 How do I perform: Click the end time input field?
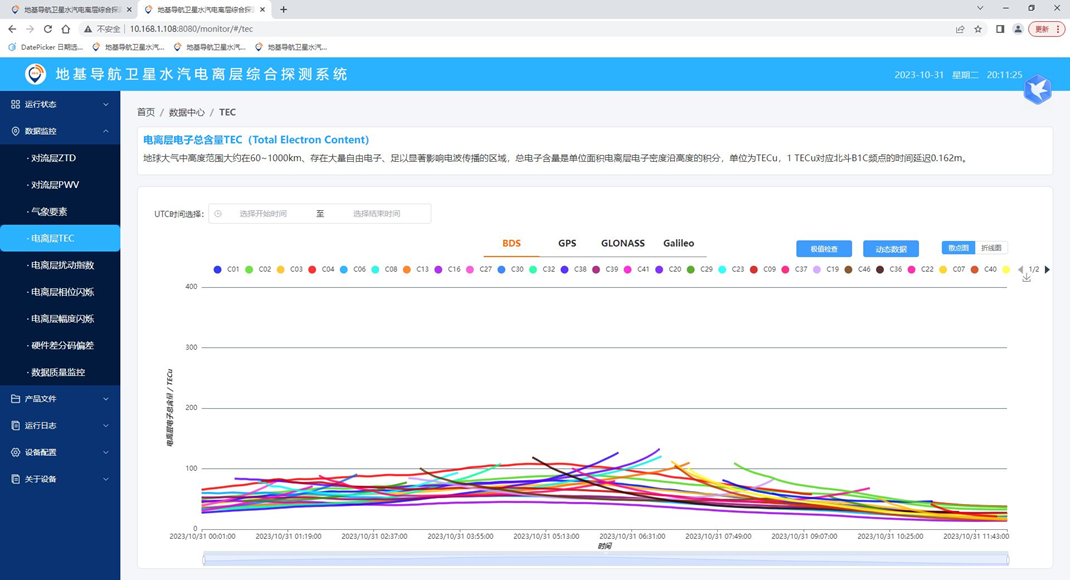point(377,214)
